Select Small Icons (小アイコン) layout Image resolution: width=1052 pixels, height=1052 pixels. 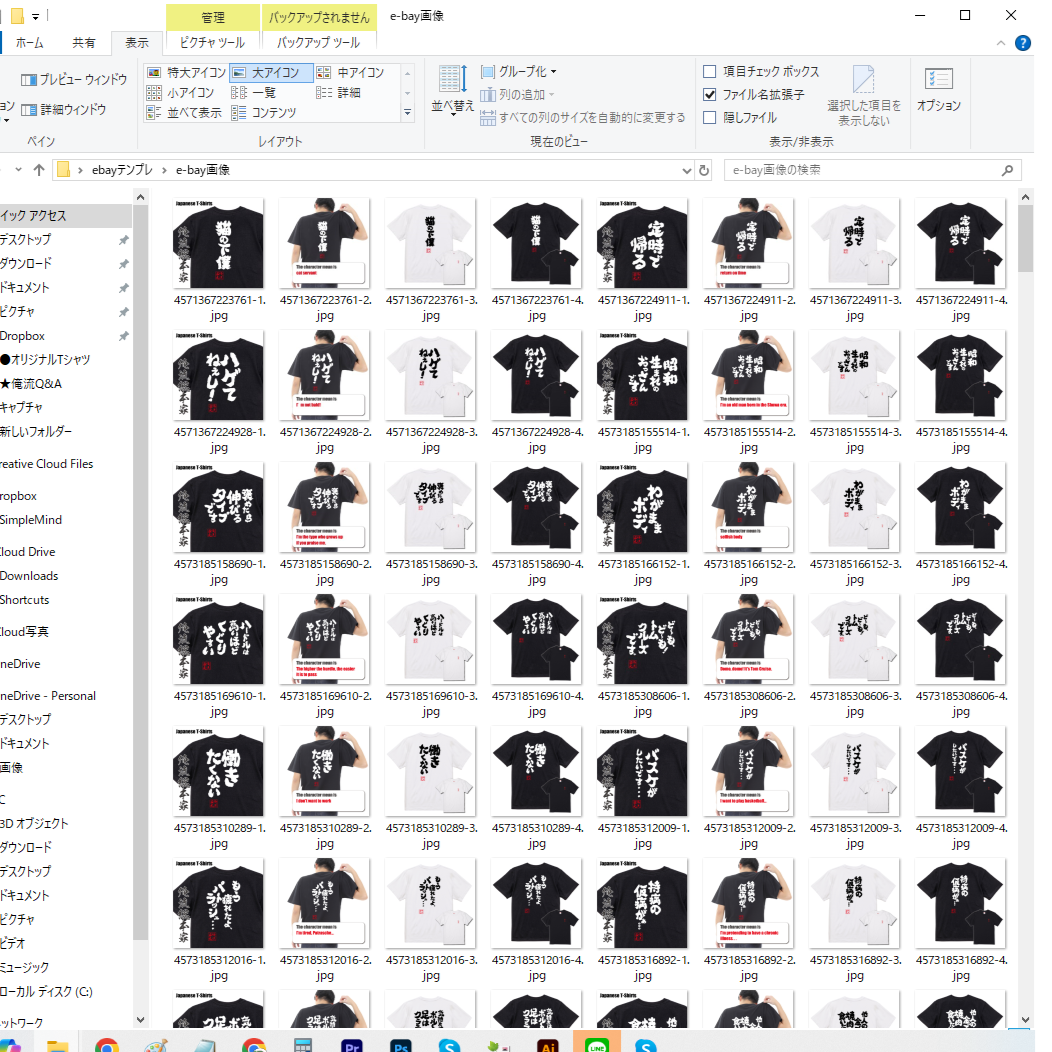(x=181, y=93)
